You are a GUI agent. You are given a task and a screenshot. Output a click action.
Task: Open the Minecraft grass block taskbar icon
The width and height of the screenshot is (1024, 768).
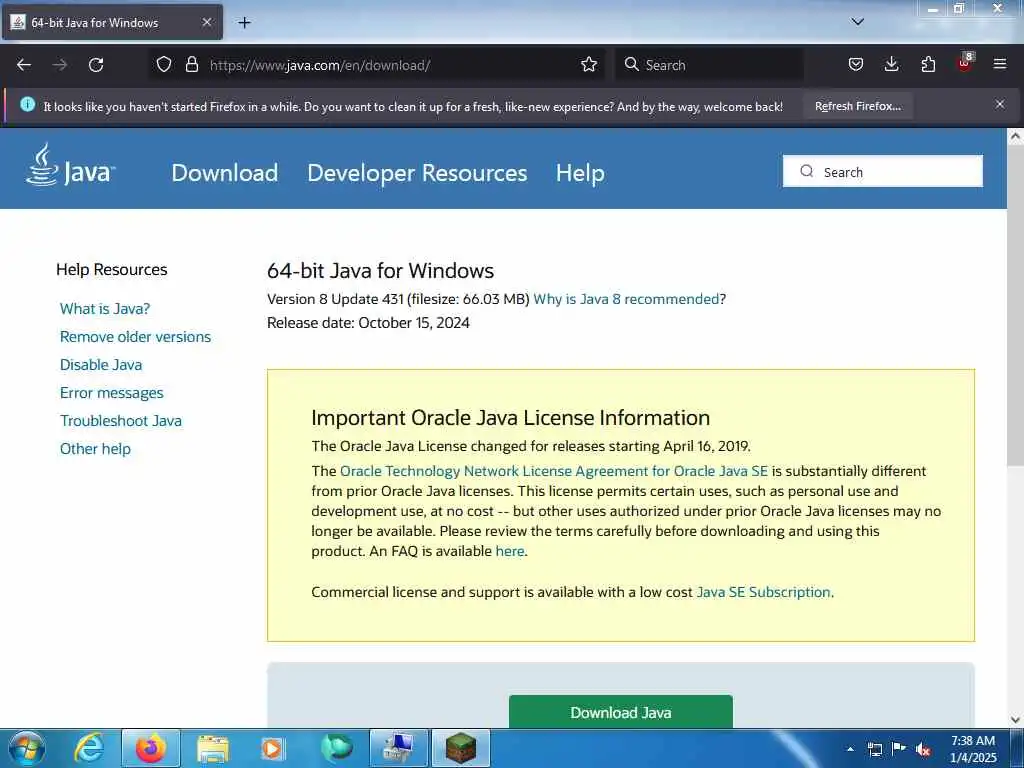(460, 748)
